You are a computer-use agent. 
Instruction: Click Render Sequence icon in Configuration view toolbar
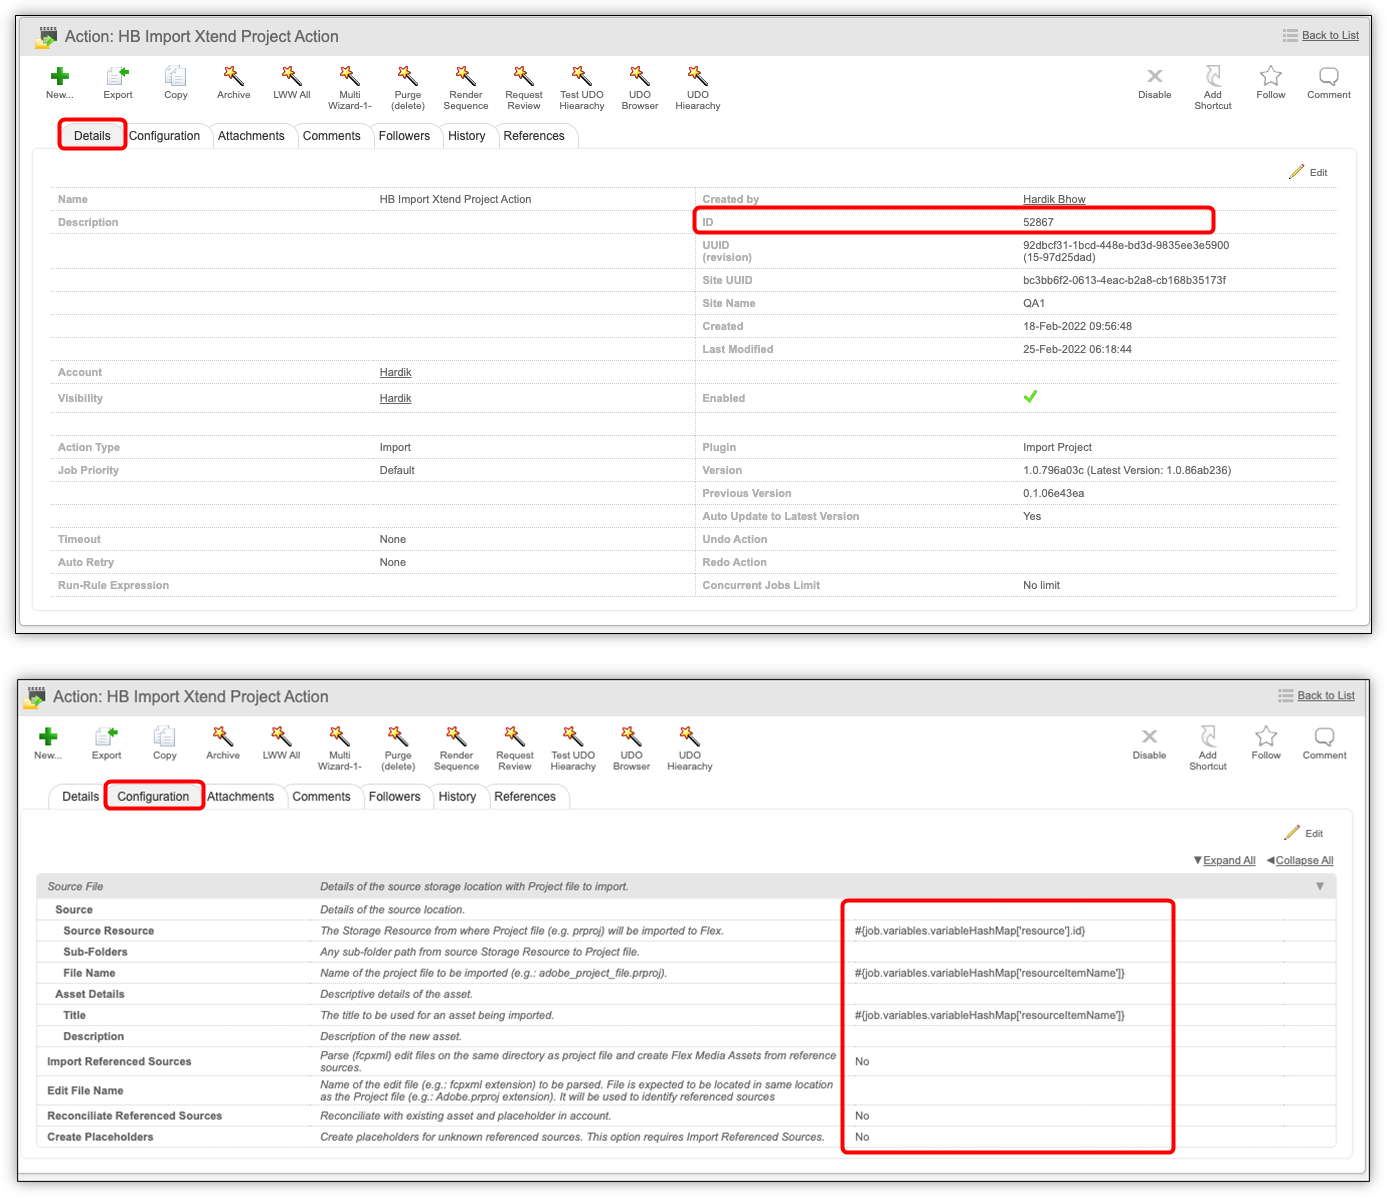(x=456, y=738)
